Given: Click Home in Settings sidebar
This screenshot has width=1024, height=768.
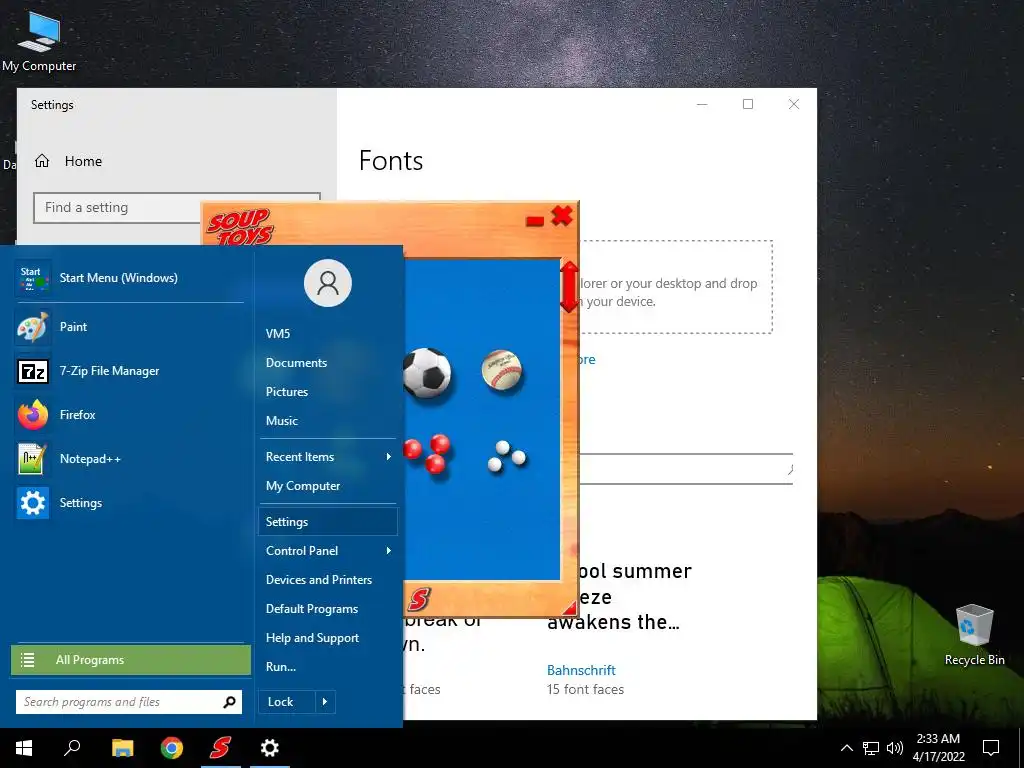Looking at the screenshot, I should pyautogui.click(x=83, y=161).
